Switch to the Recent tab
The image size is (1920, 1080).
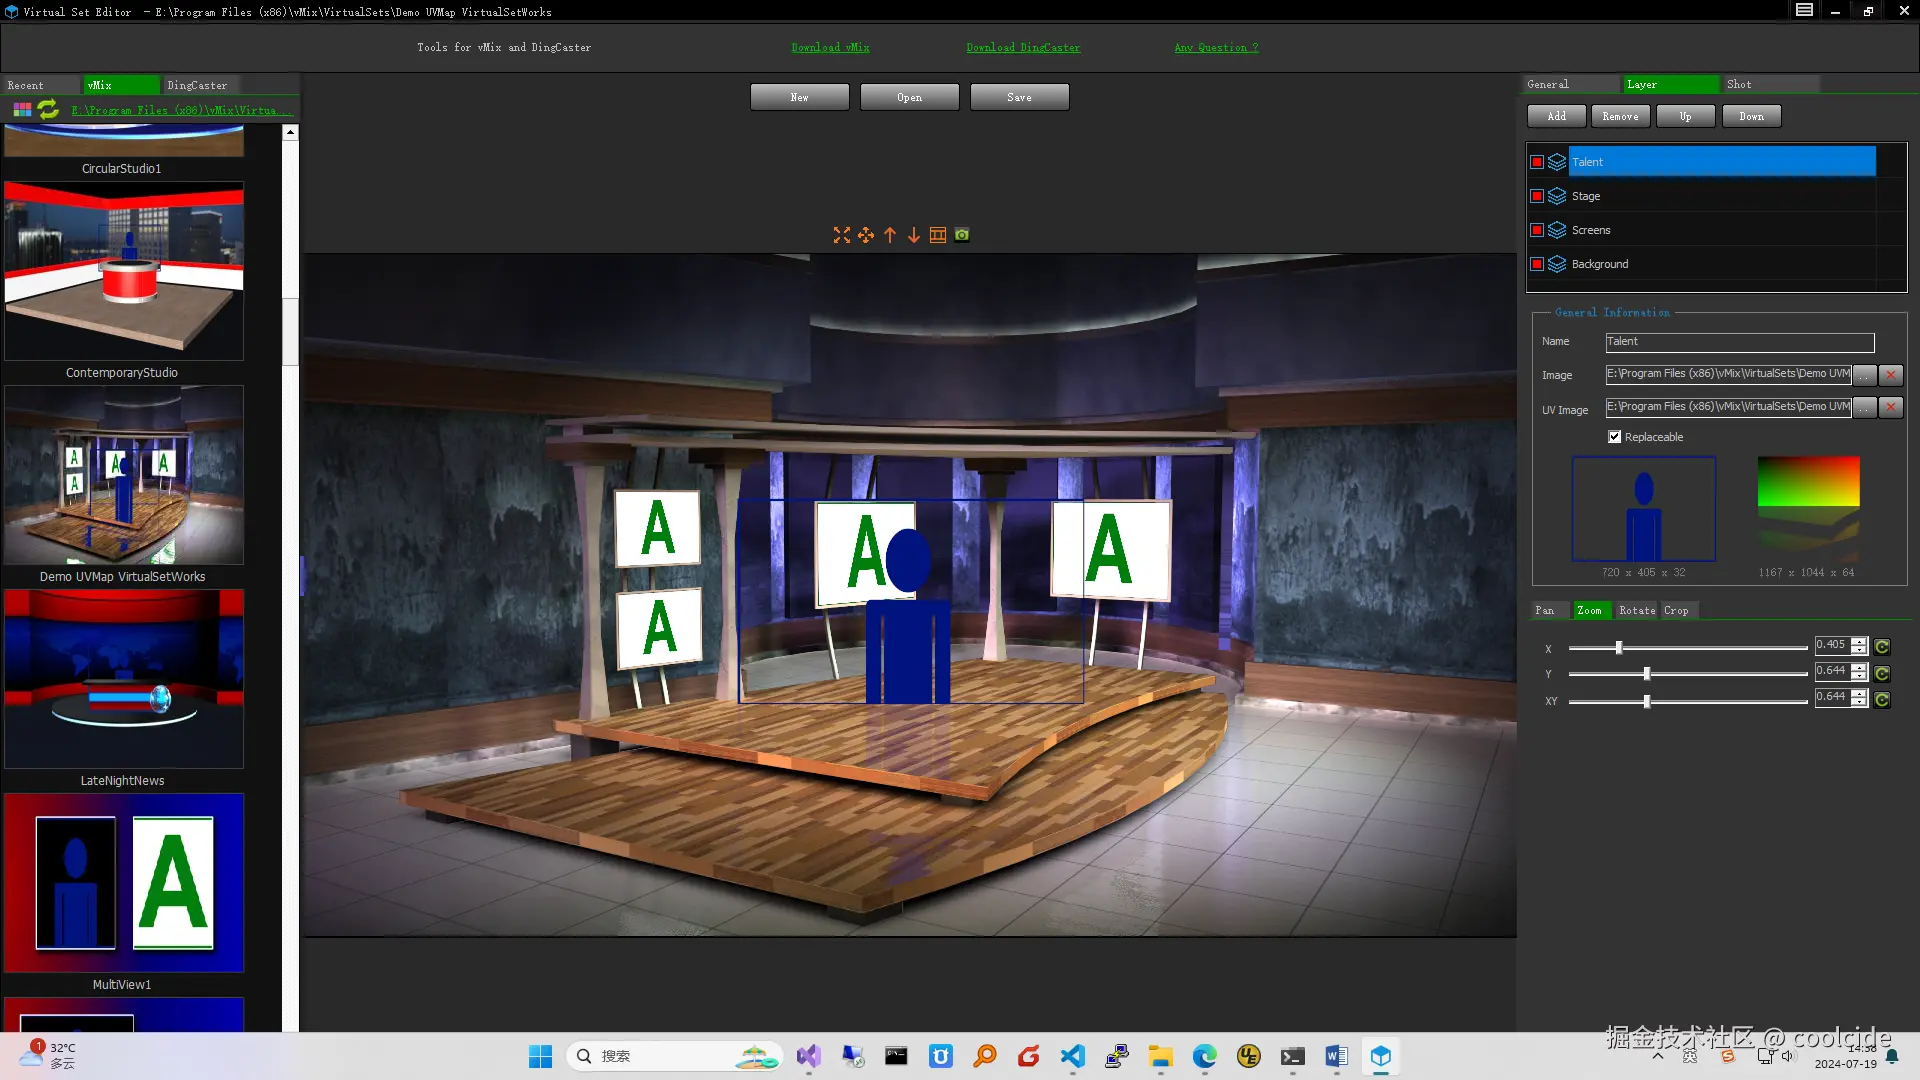pyautogui.click(x=40, y=85)
